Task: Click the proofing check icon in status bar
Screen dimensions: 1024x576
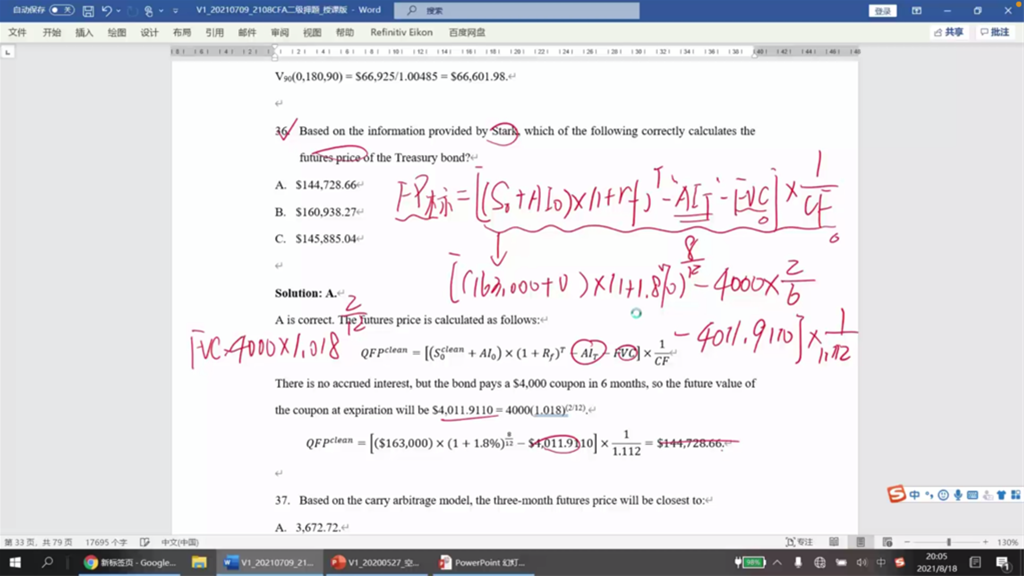Action: click(x=144, y=542)
